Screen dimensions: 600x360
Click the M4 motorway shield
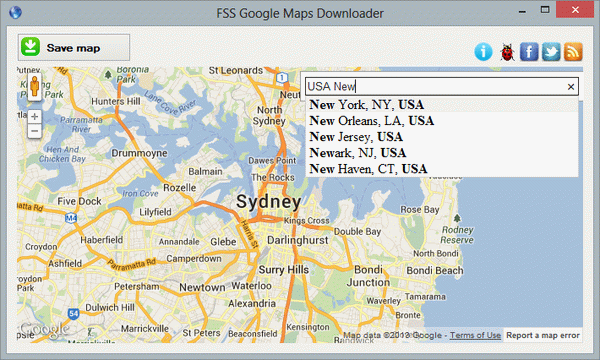point(71,218)
